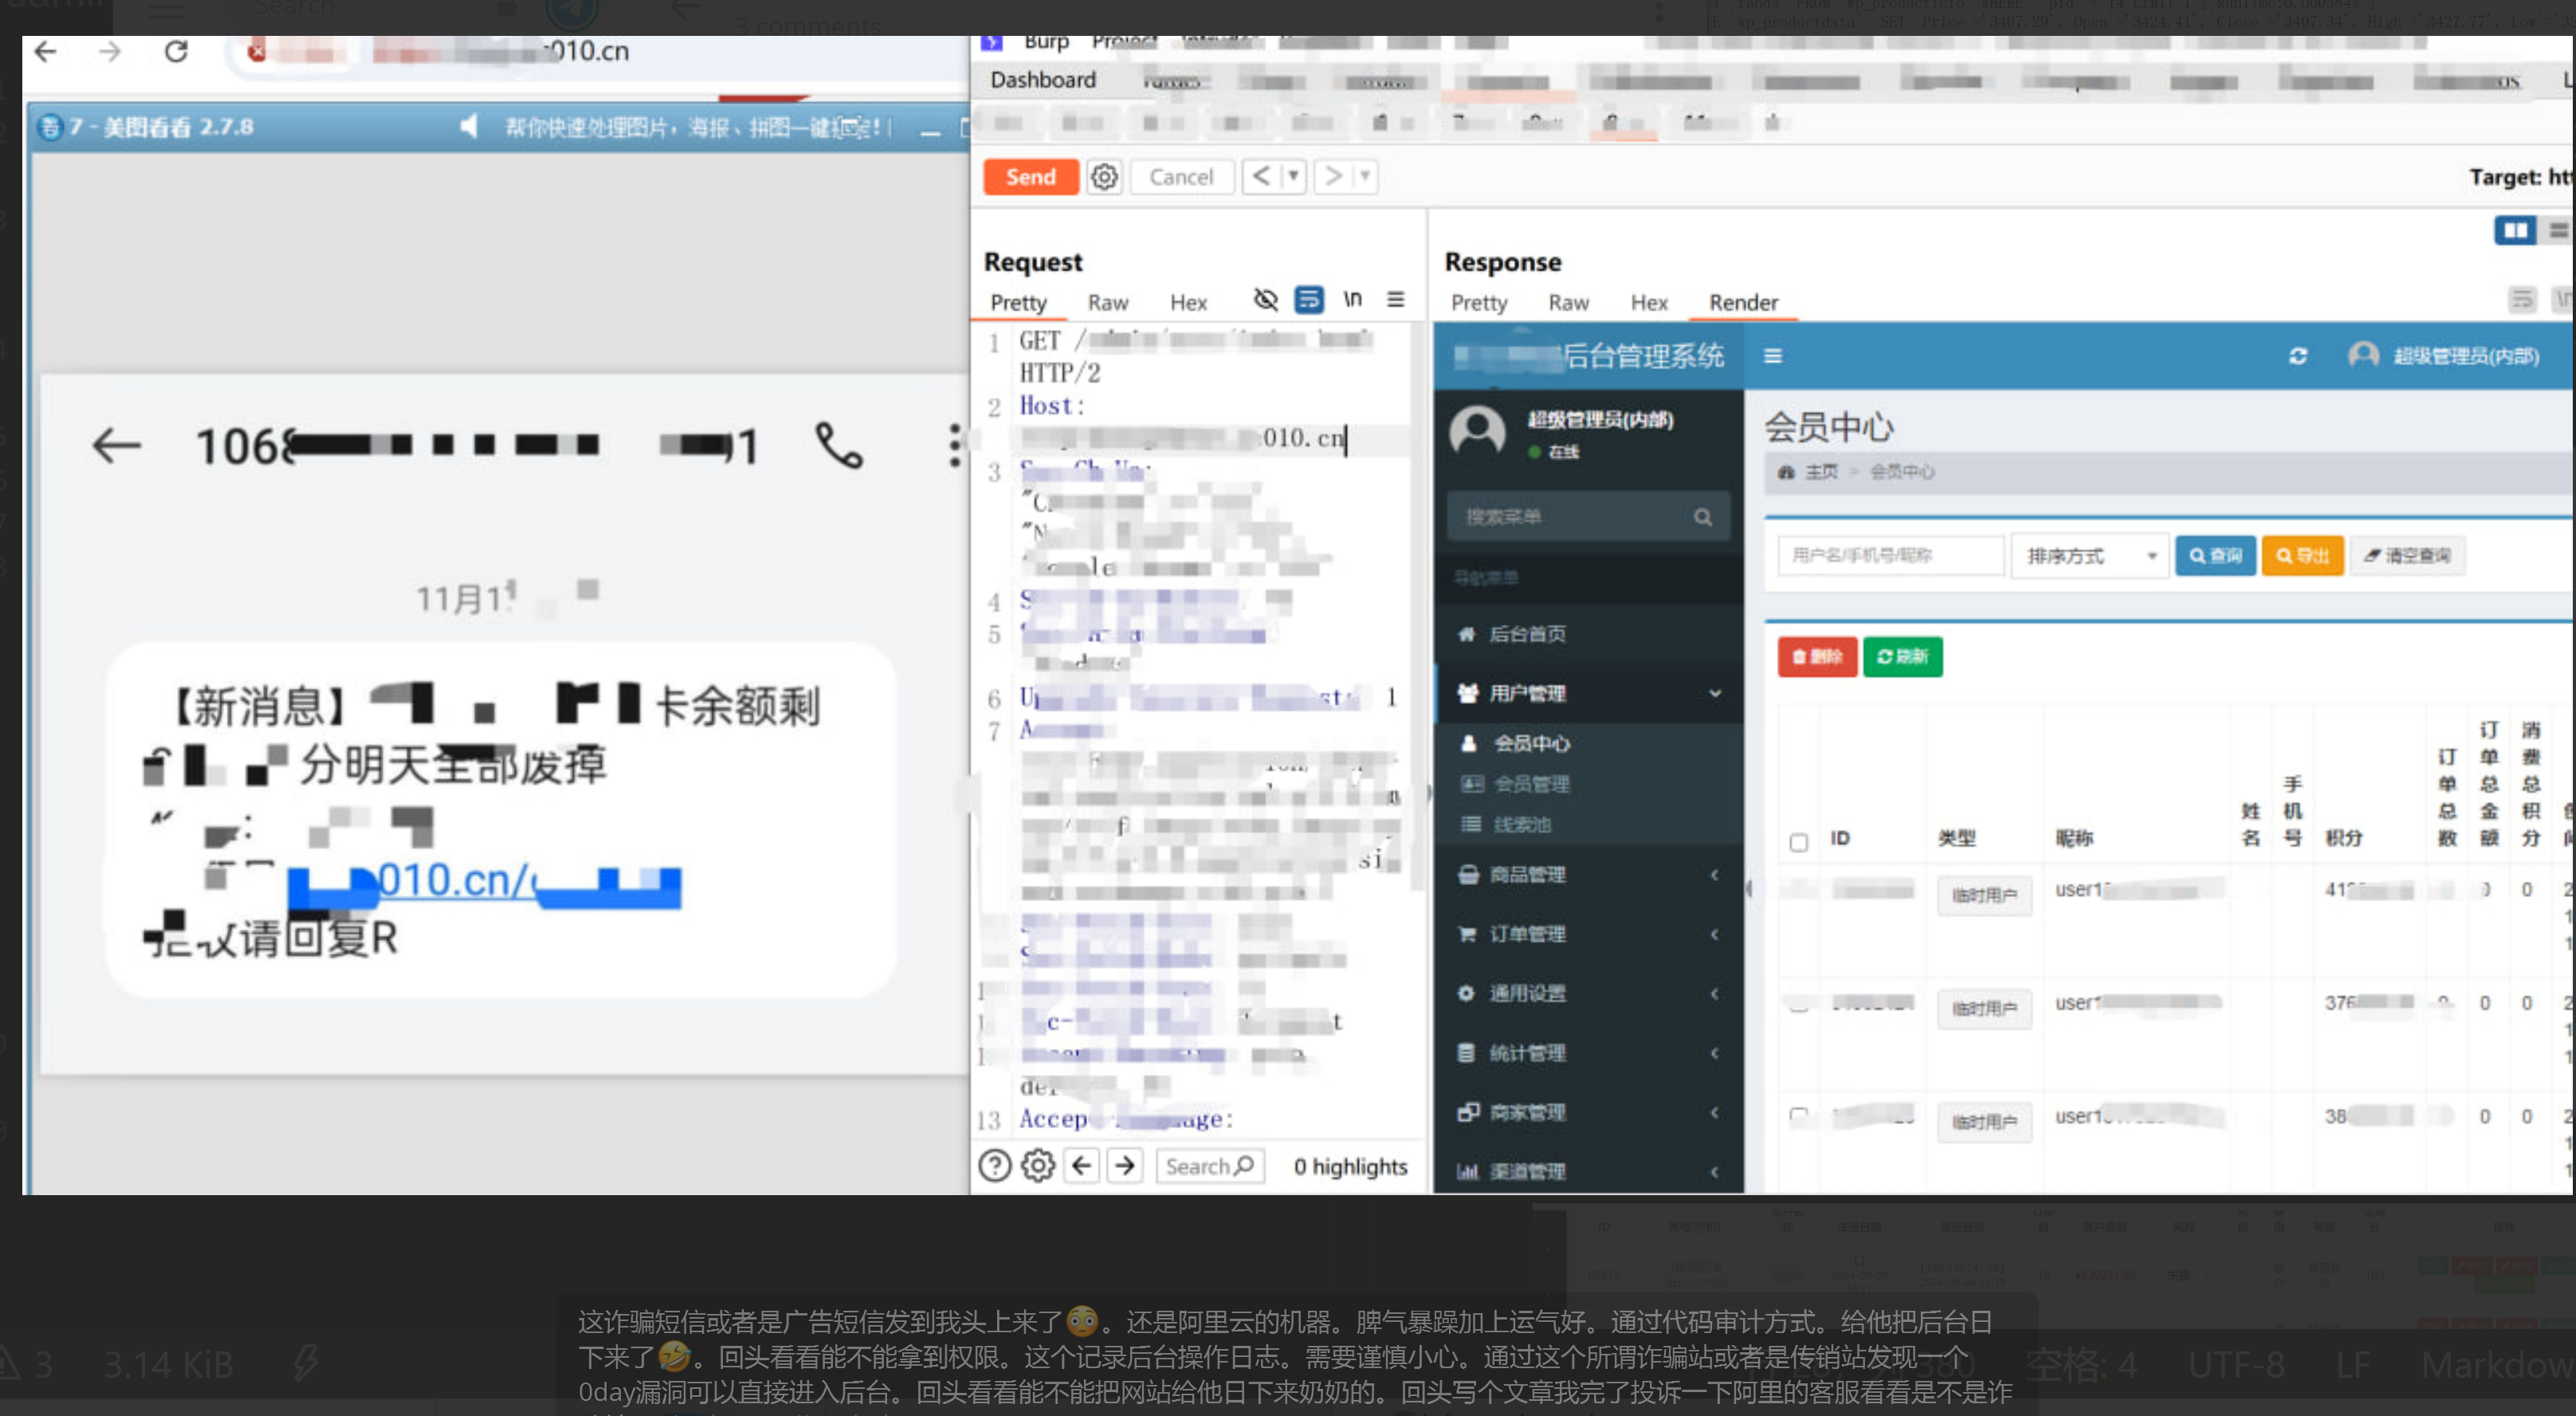Open the history dropdown beside left arrow
The height and width of the screenshot is (1416, 2576).
pos(1294,177)
